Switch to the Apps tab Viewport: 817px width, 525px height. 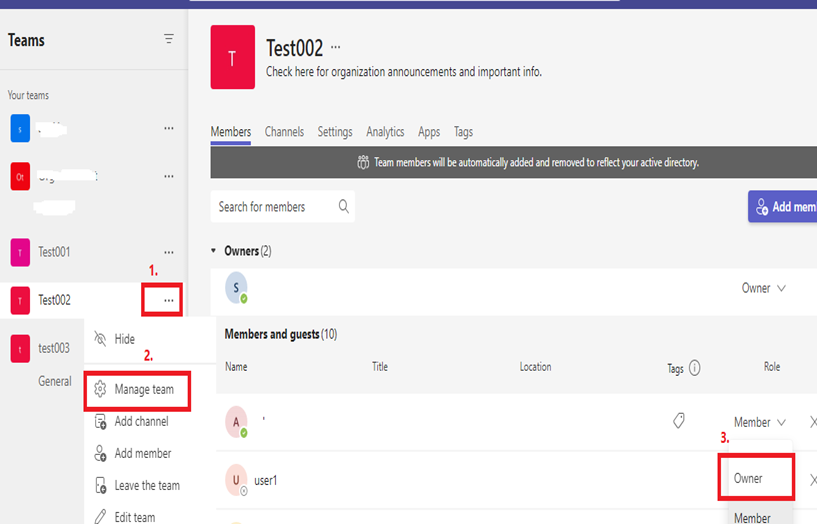(x=429, y=132)
